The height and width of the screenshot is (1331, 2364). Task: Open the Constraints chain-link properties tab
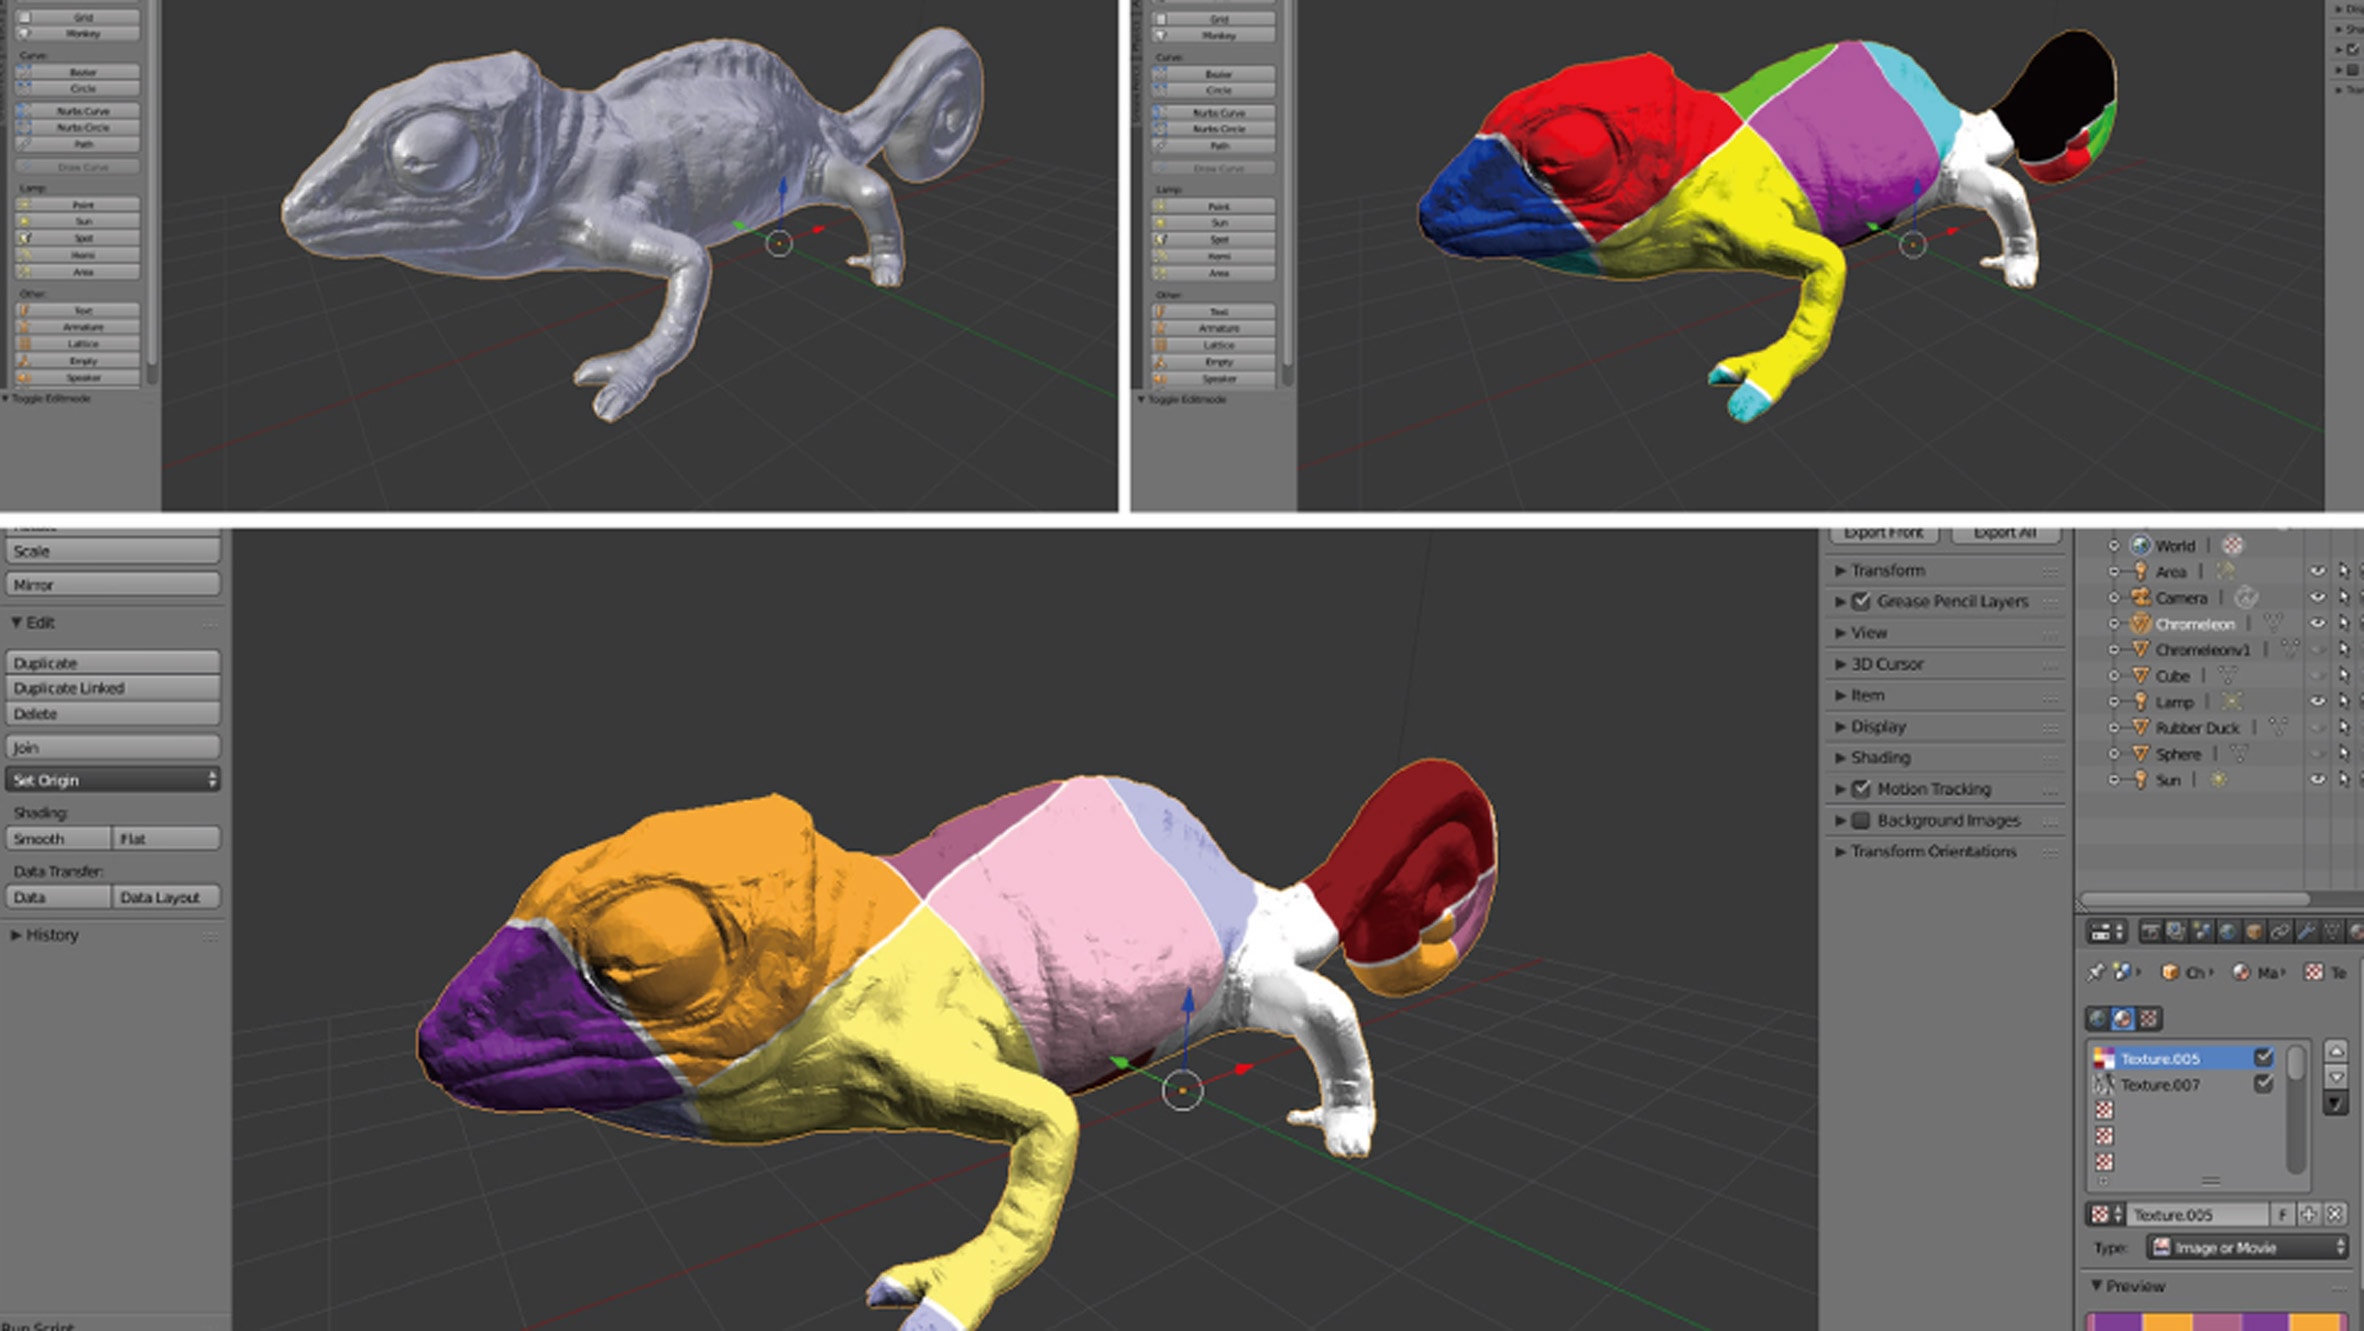tap(2280, 932)
